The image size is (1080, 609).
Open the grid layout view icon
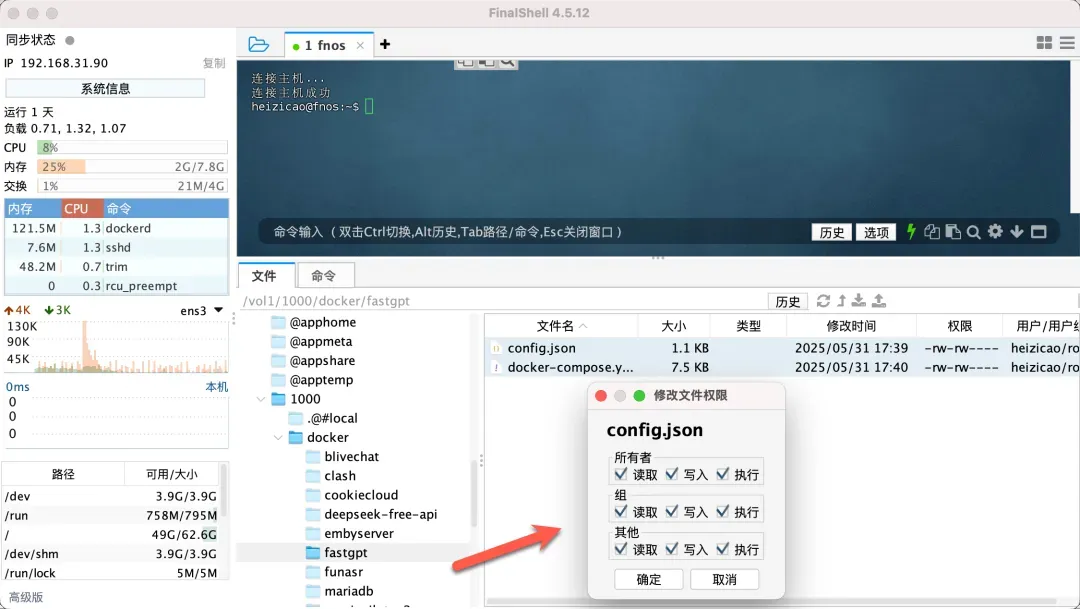(x=1044, y=43)
